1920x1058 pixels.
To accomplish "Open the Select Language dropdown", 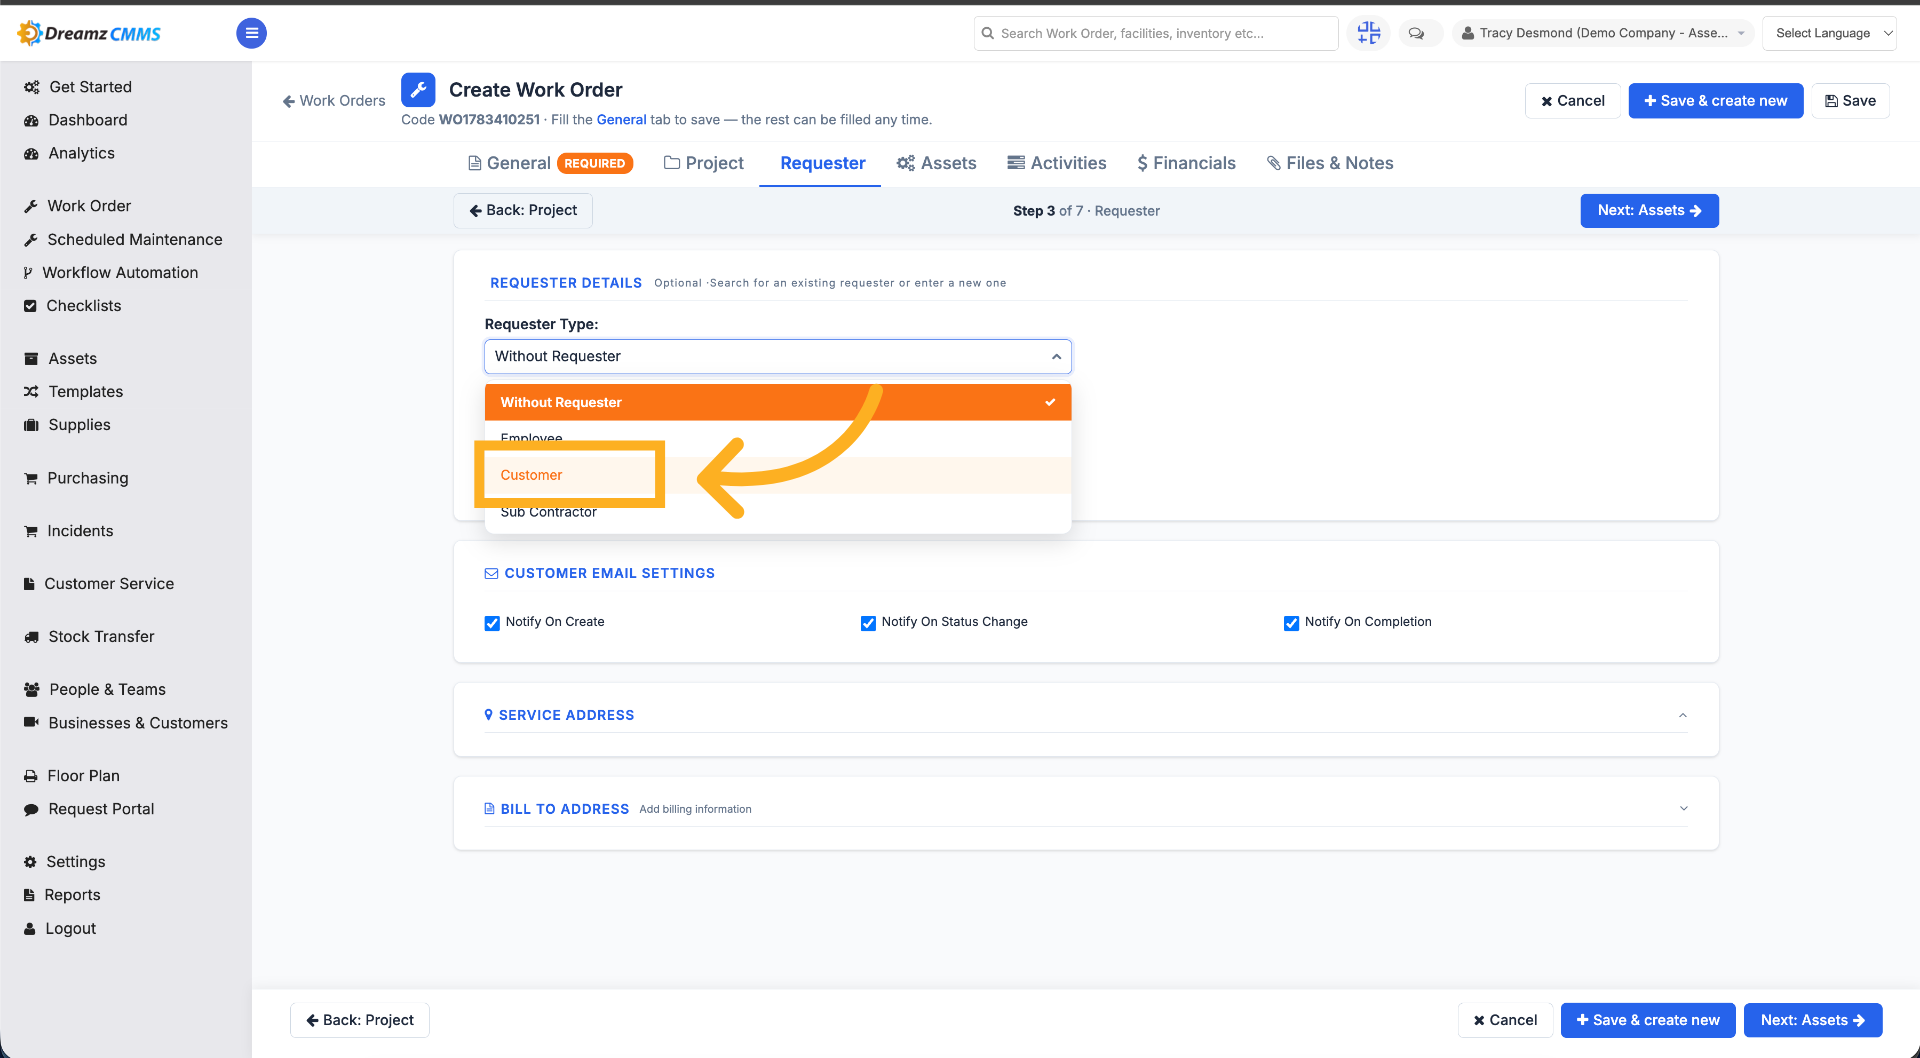I will tap(1829, 33).
